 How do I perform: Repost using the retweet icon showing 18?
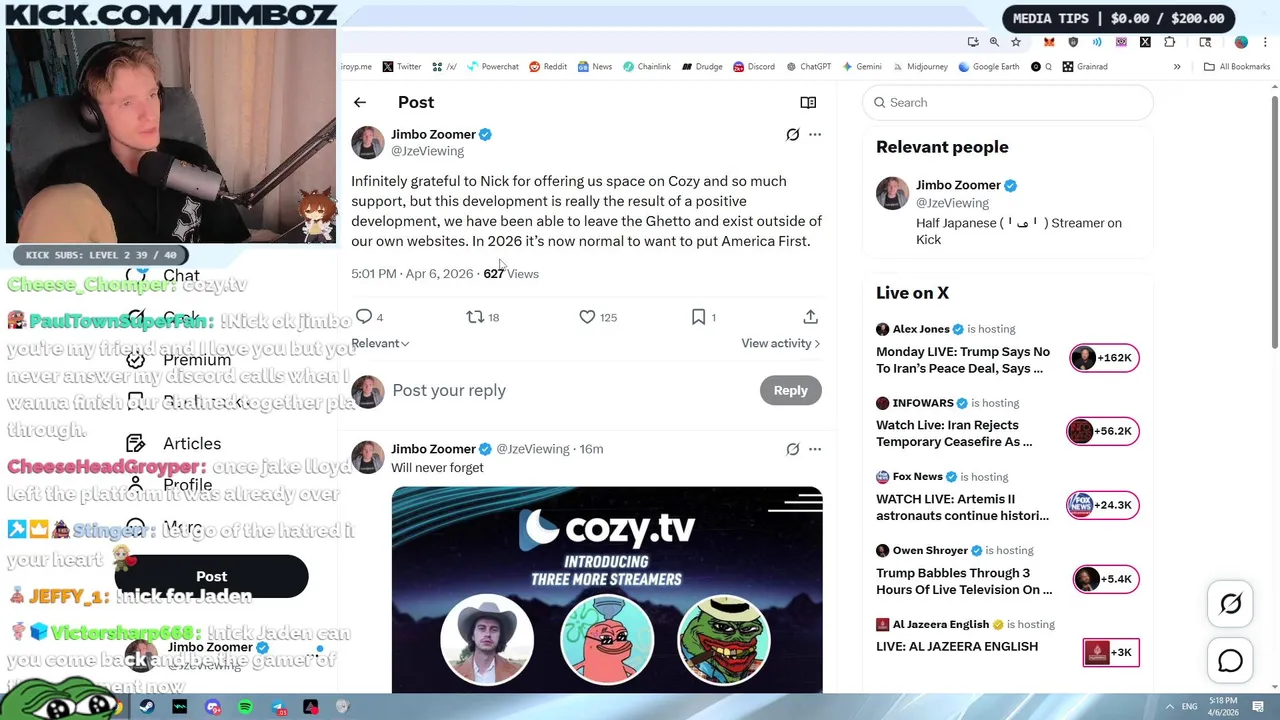point(482,317)
